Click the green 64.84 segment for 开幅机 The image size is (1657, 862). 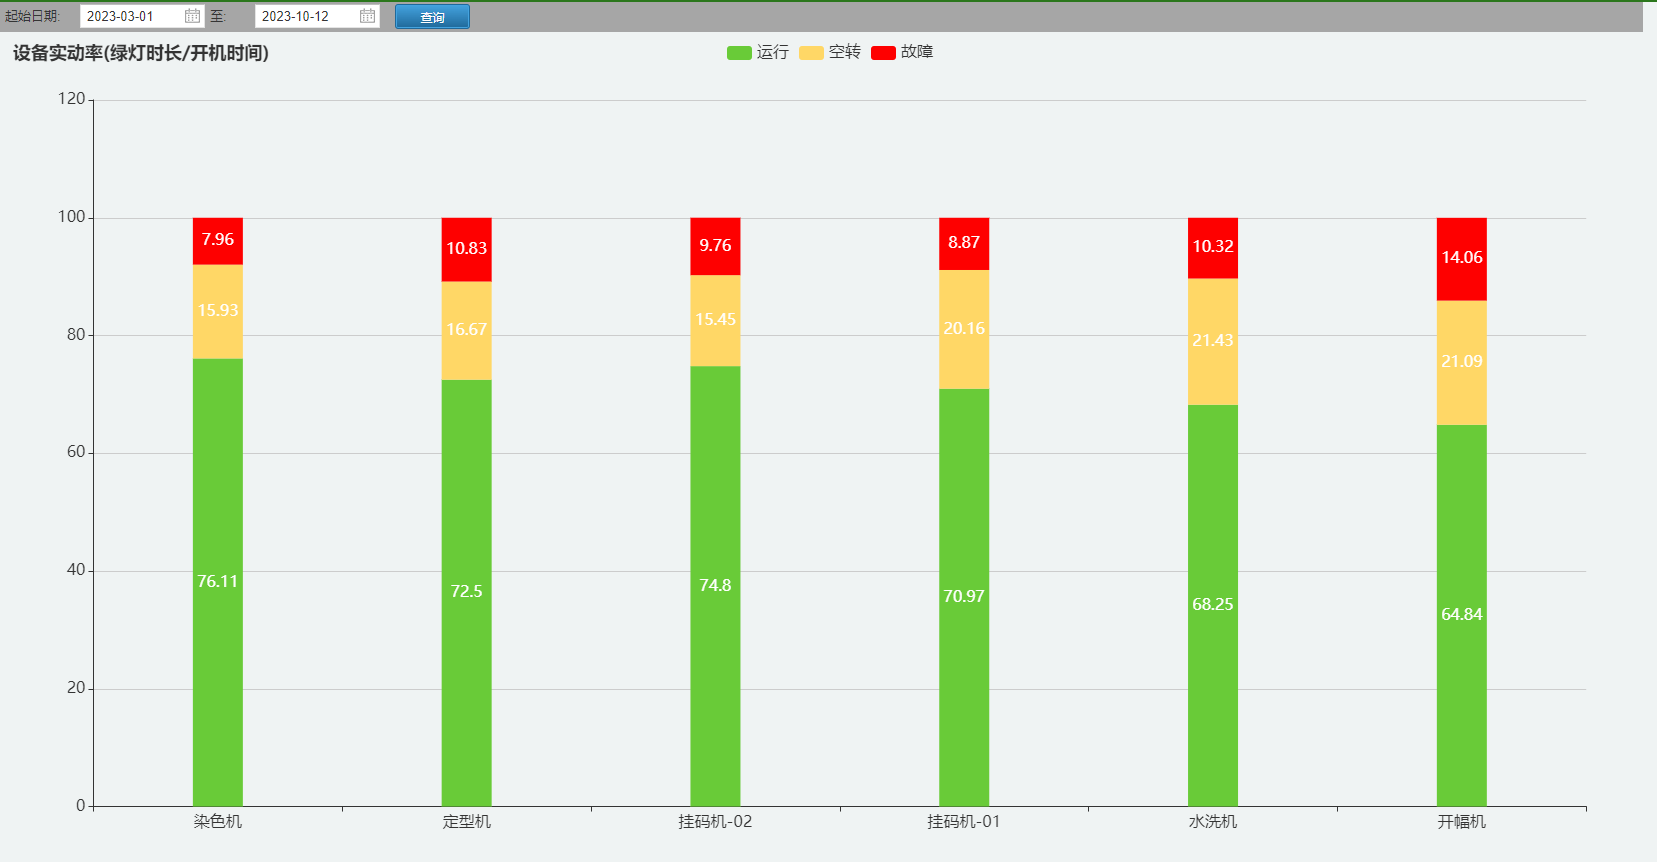[1462, 615]
